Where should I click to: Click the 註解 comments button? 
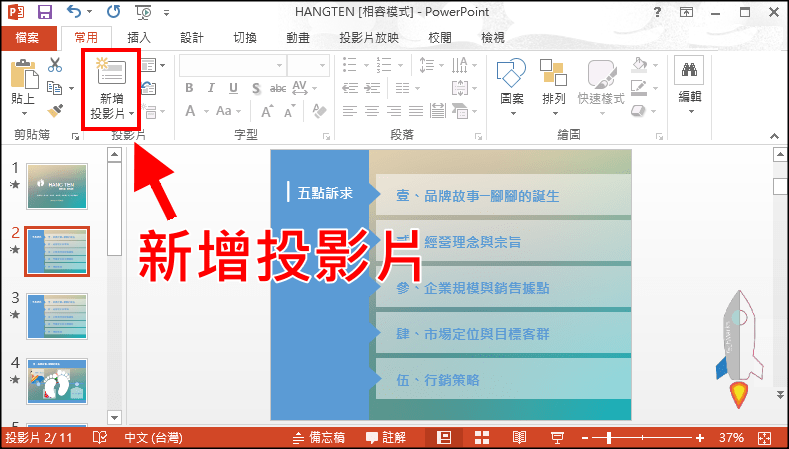[386, 437]
